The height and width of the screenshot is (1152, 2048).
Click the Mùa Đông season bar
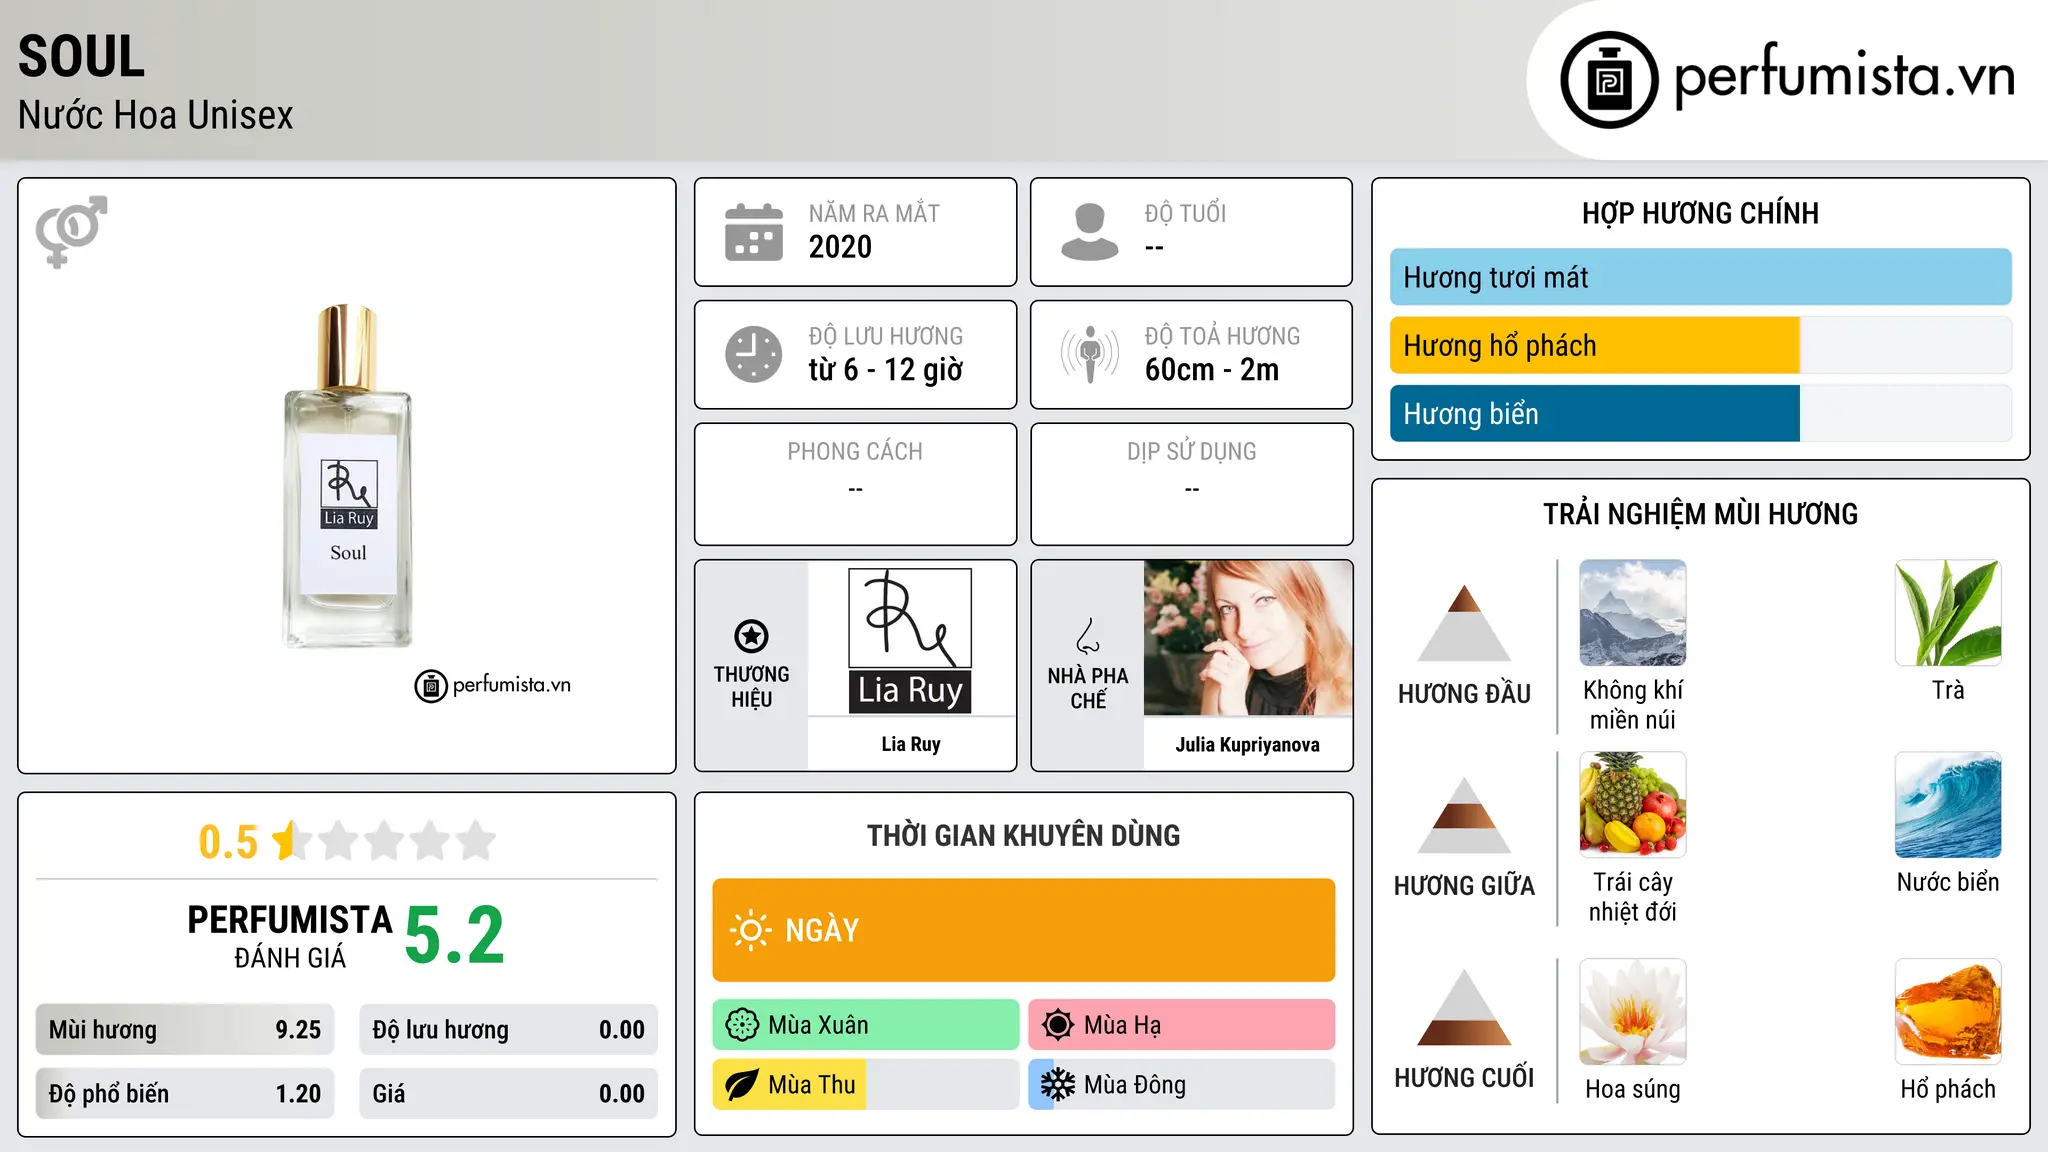[x=1182, y=1085]
